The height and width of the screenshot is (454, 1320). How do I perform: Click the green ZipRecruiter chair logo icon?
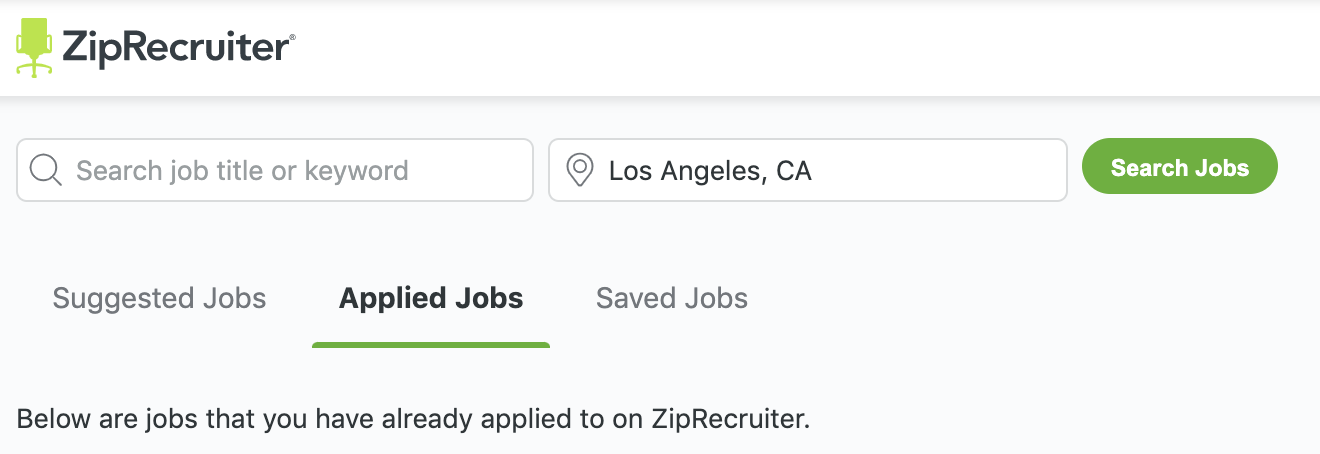34,47
